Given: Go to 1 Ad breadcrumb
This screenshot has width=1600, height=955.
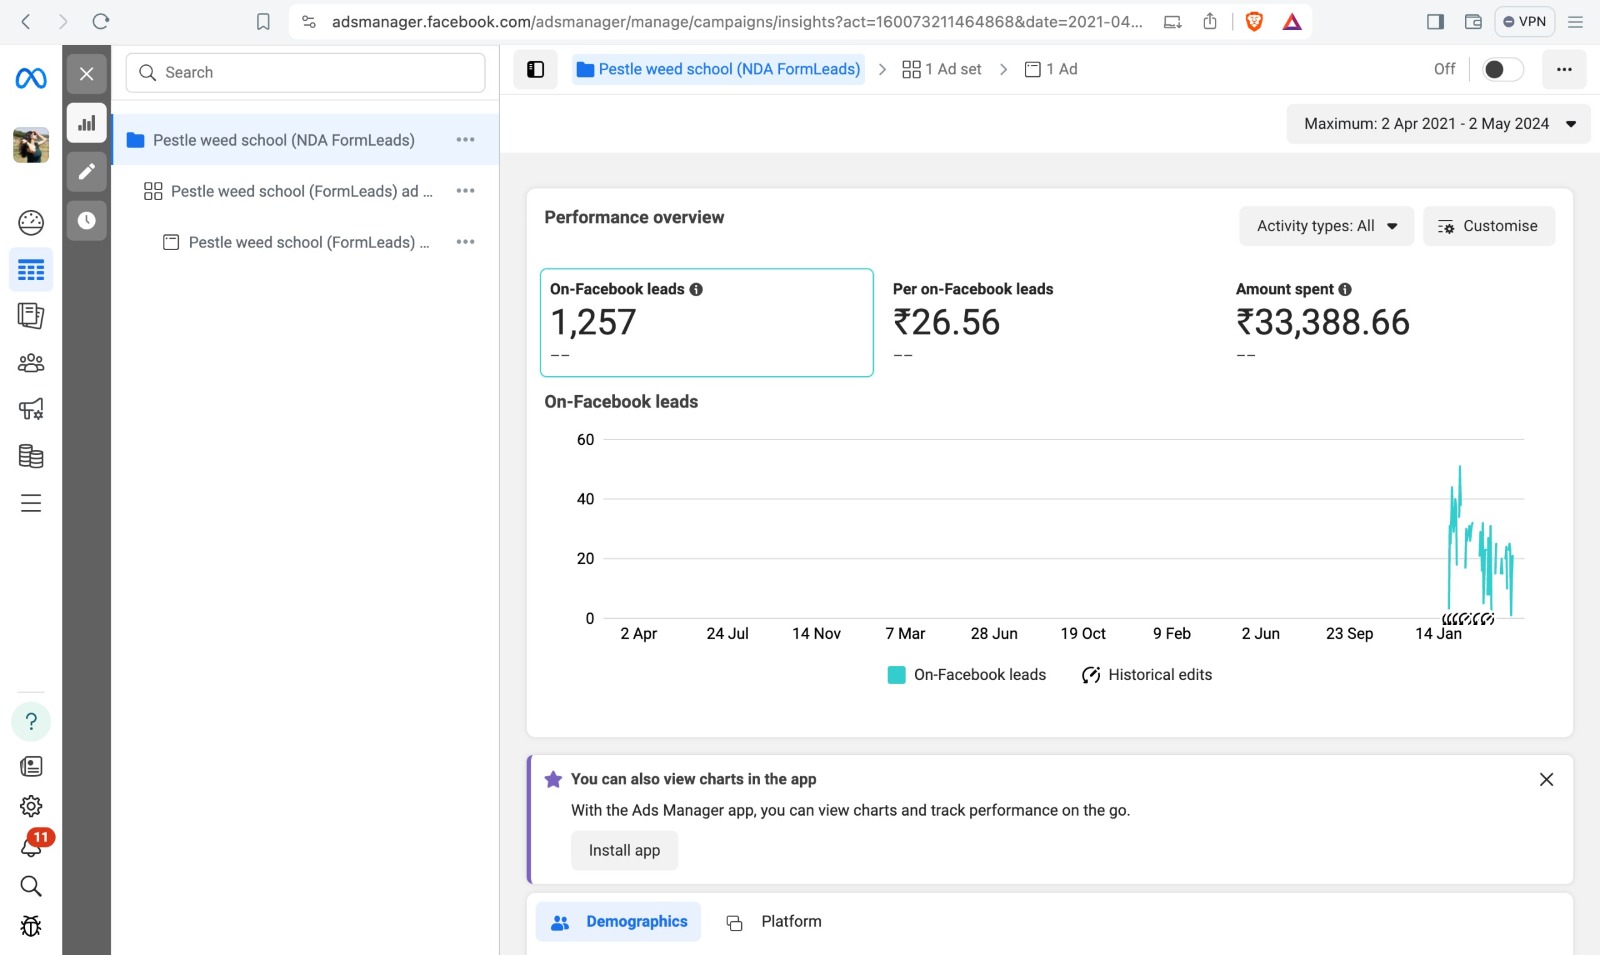Looking at the screenshot, I should (1051, 69).
